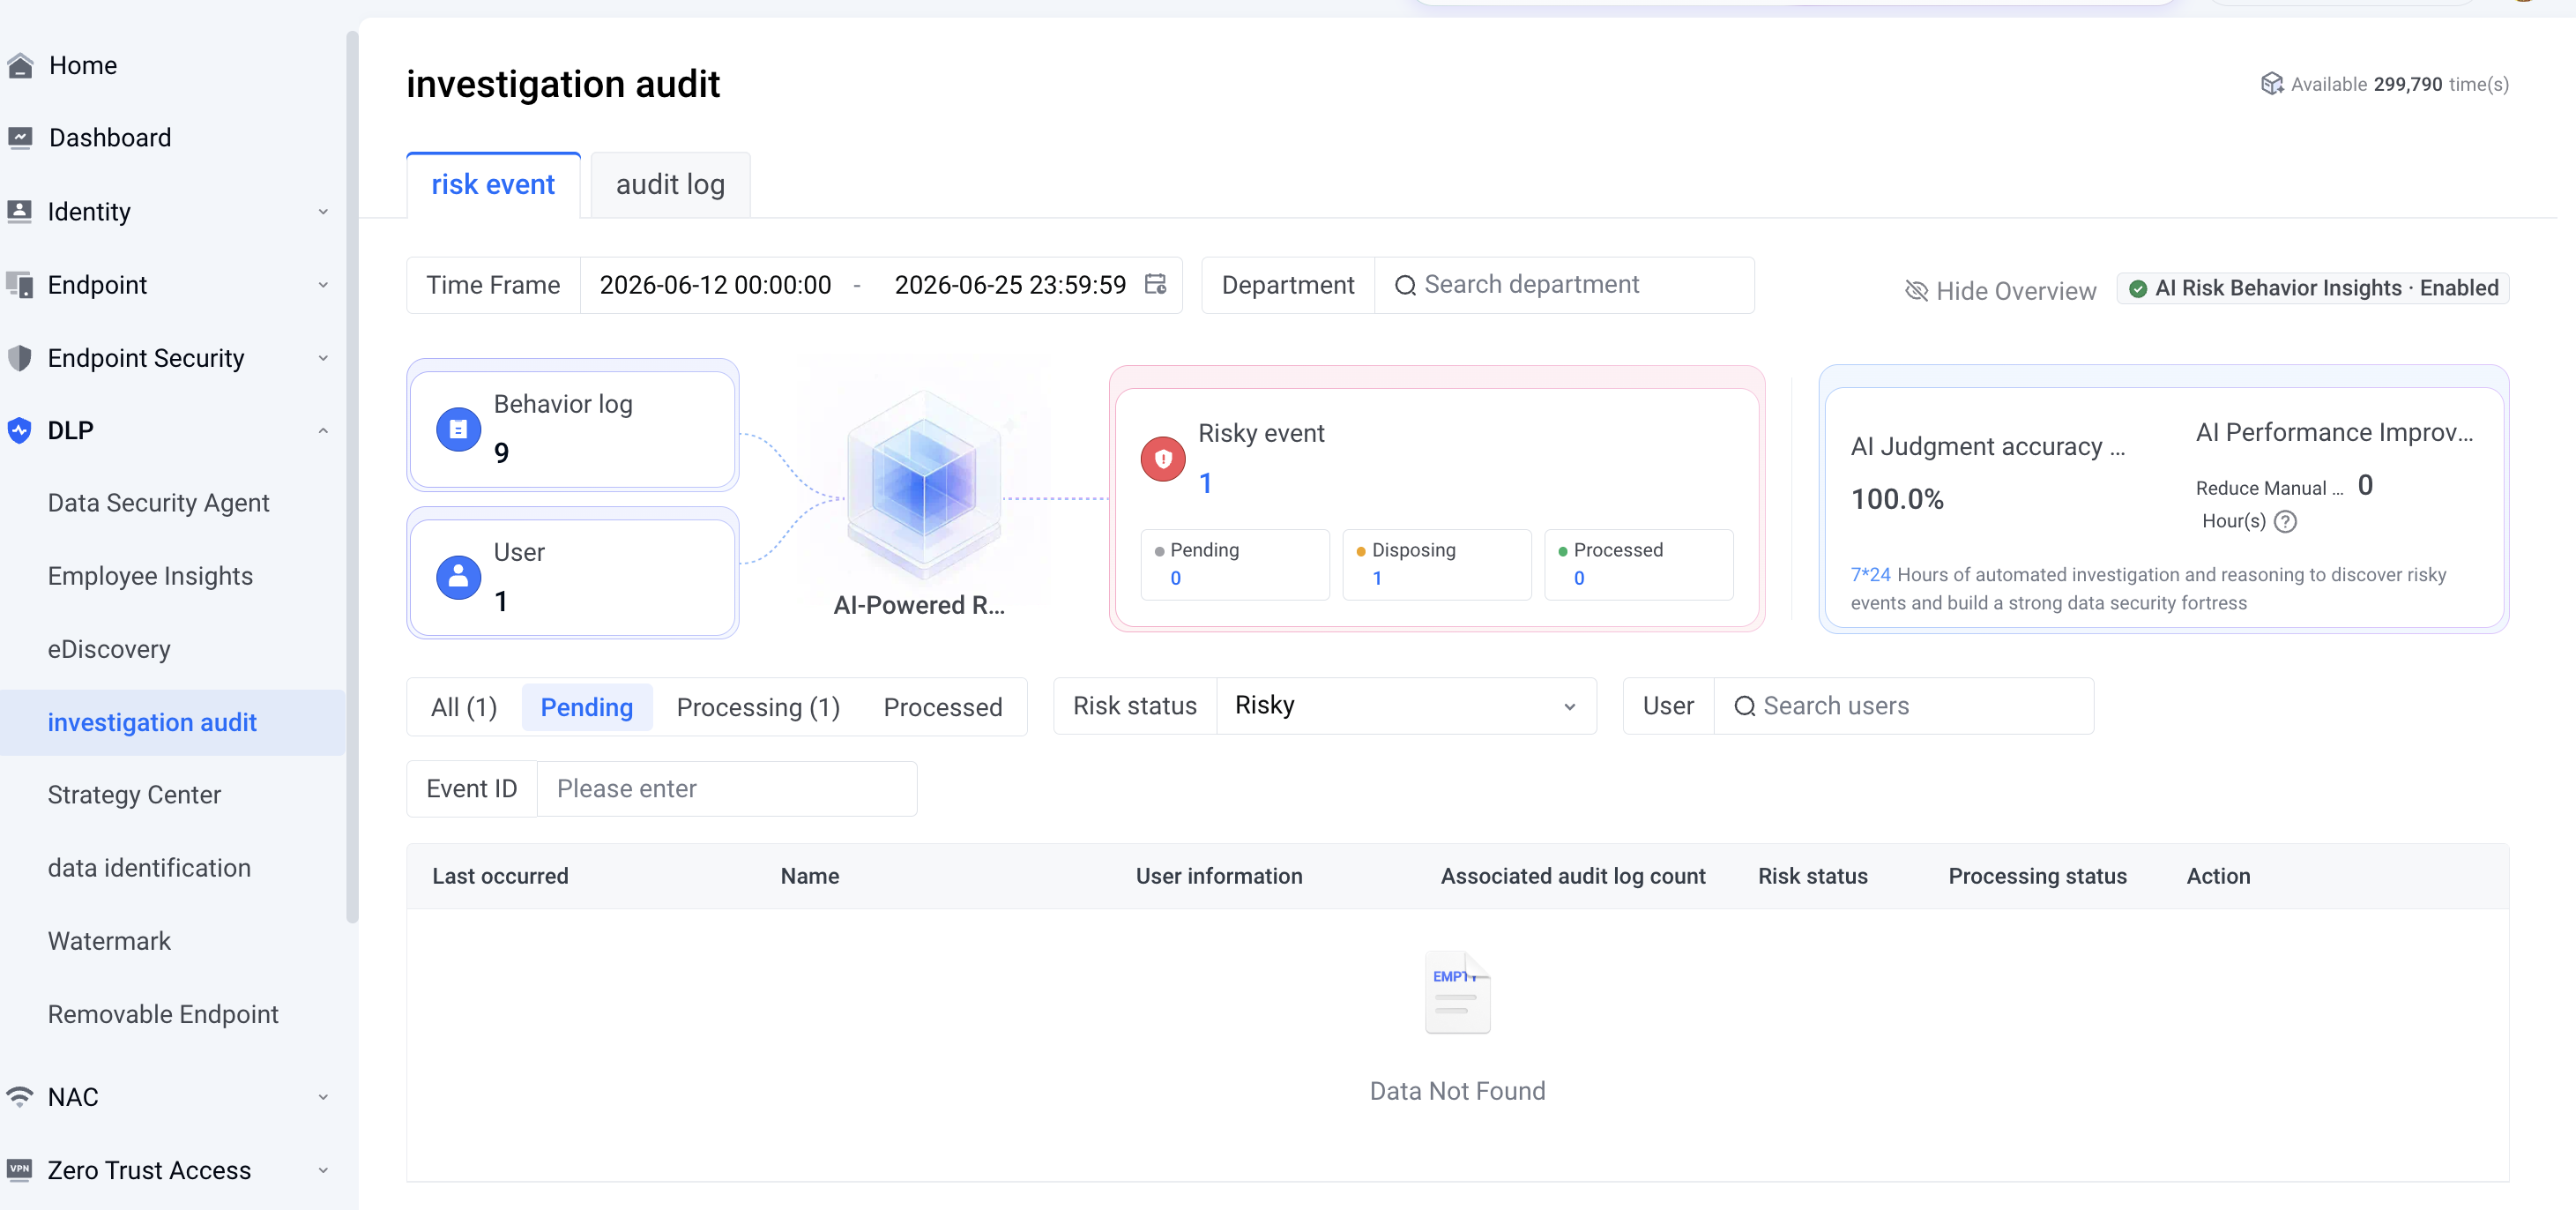The image size is (2576, 1210).
Task: Click the help icon beside Hour(s)
Action: 2285,521
